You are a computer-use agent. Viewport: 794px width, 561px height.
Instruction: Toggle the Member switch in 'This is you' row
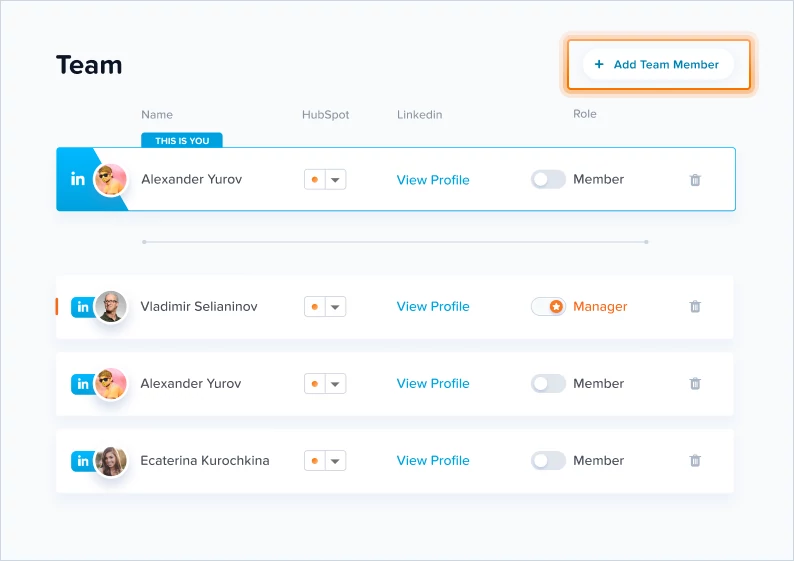(548, 179)
